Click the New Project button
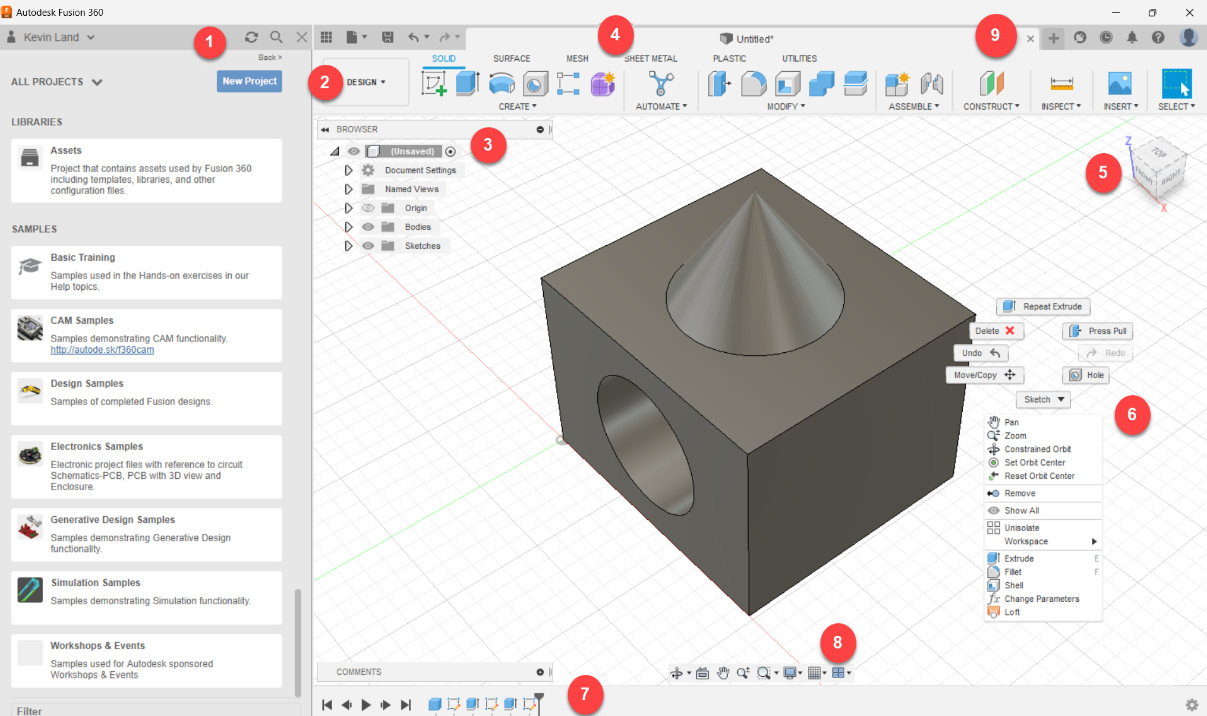Screen dimensions: 1207x716 [x=249, y=81]
